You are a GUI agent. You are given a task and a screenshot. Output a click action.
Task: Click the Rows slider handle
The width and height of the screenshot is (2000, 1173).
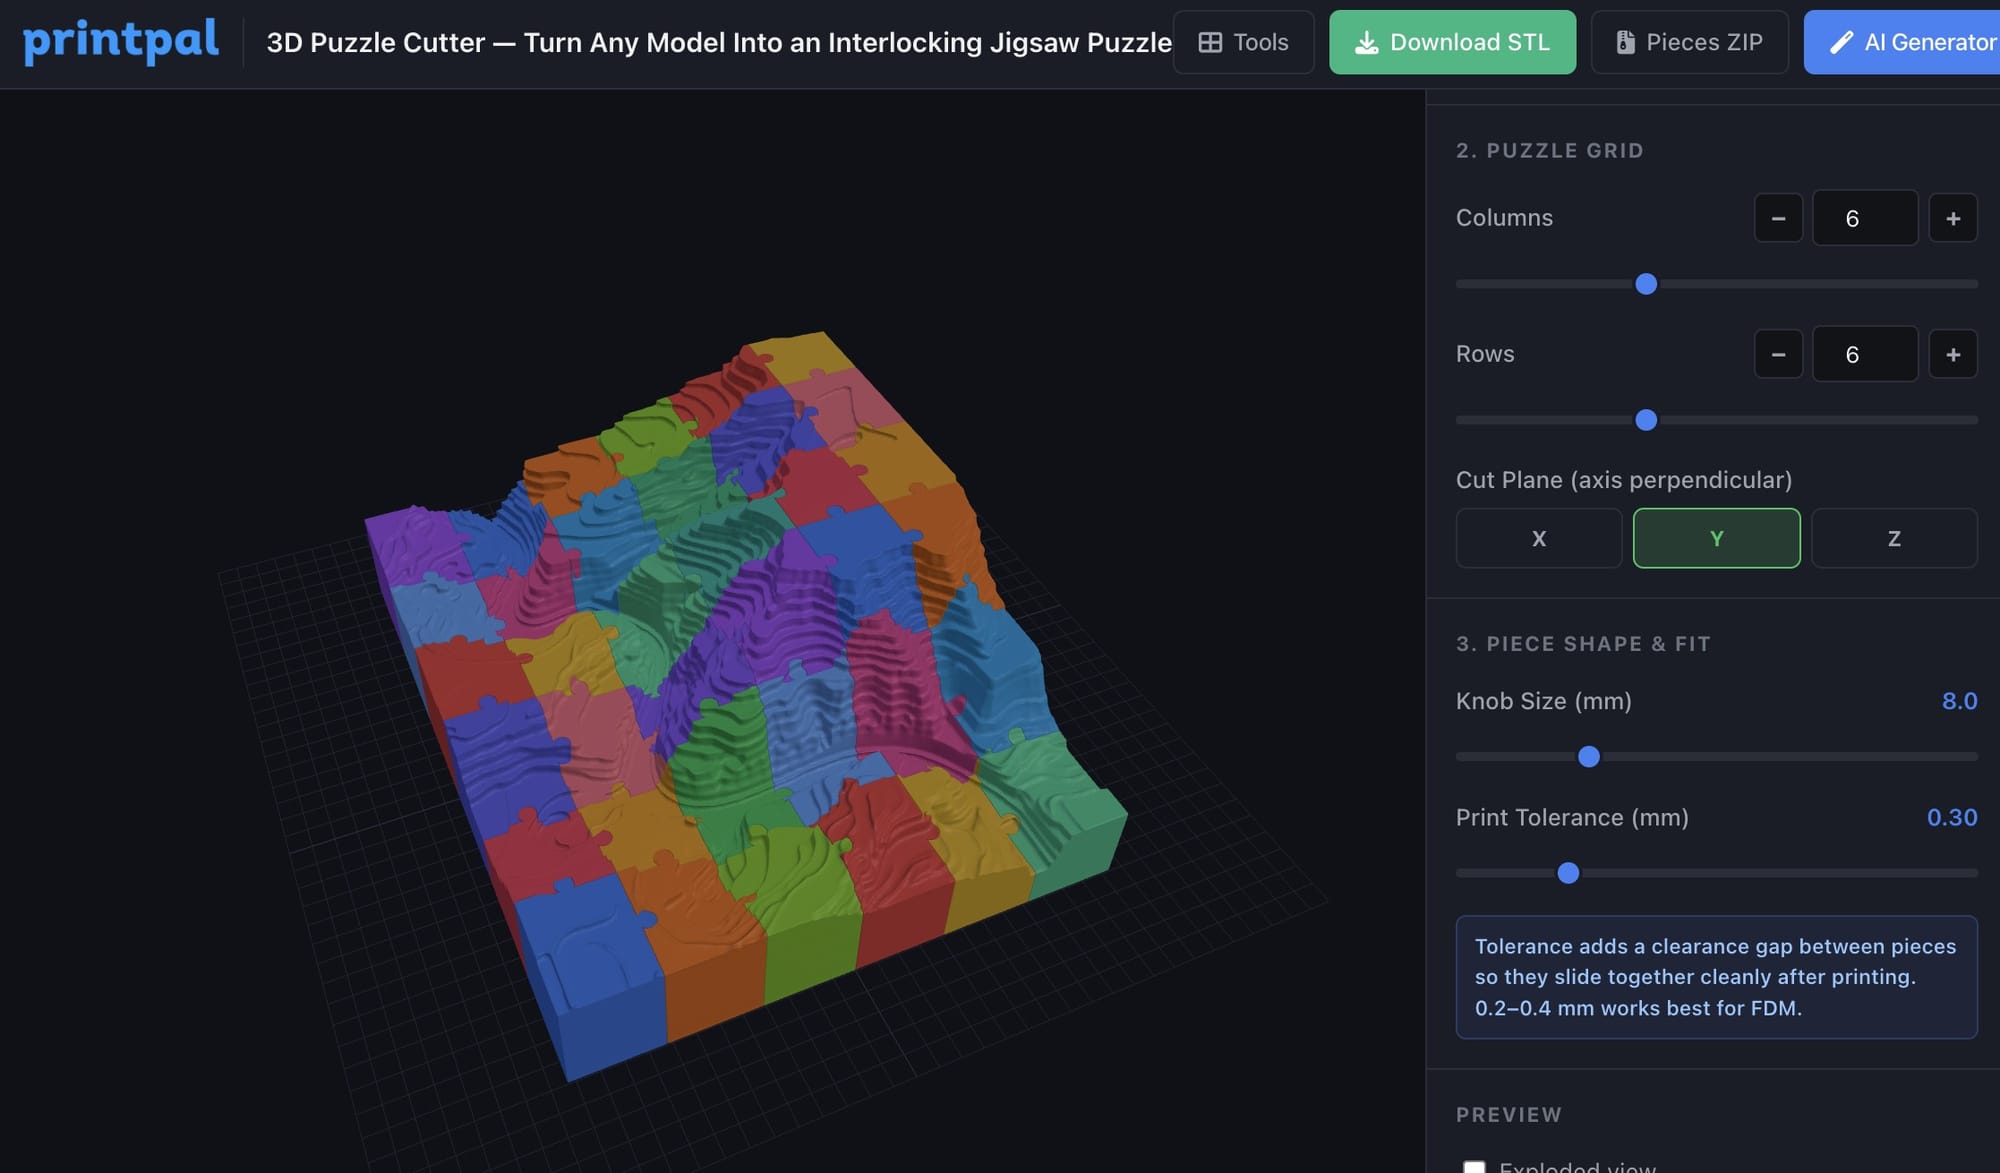coord(1646,420)
